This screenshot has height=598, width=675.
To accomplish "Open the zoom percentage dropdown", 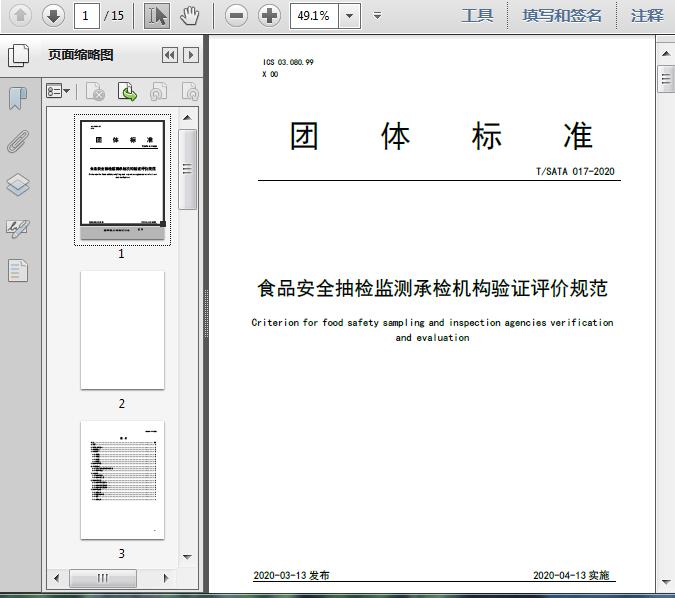I will [x=349, y=15].
